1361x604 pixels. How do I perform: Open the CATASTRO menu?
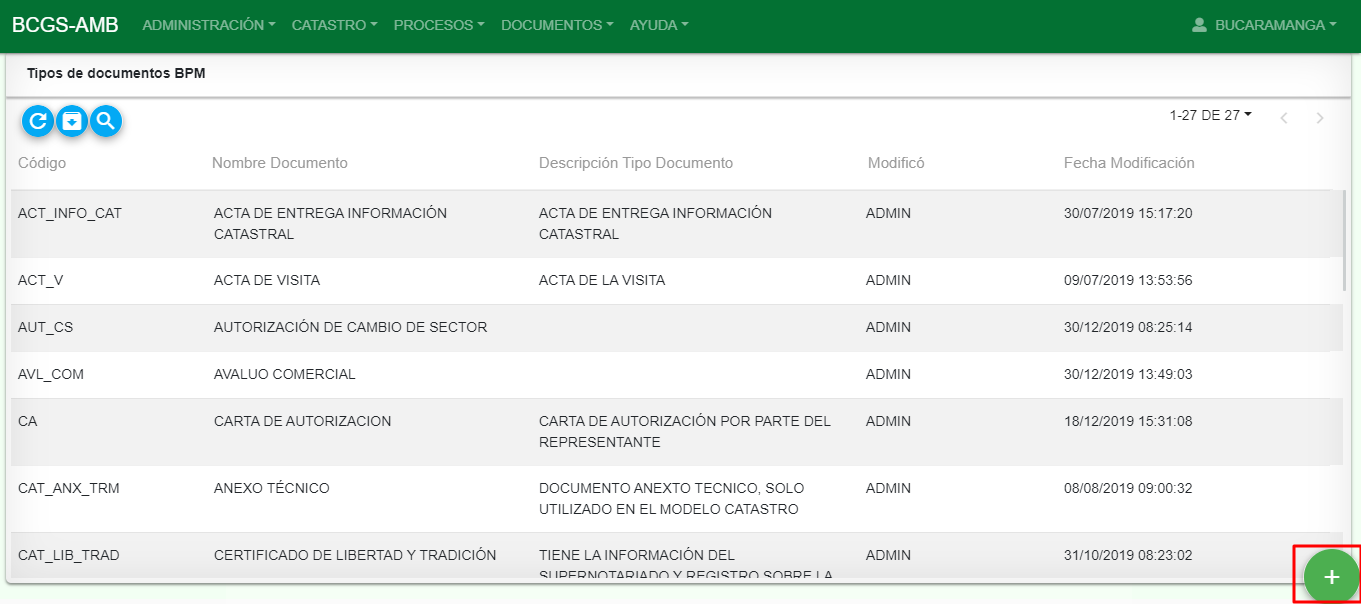(x=335, y=25)
